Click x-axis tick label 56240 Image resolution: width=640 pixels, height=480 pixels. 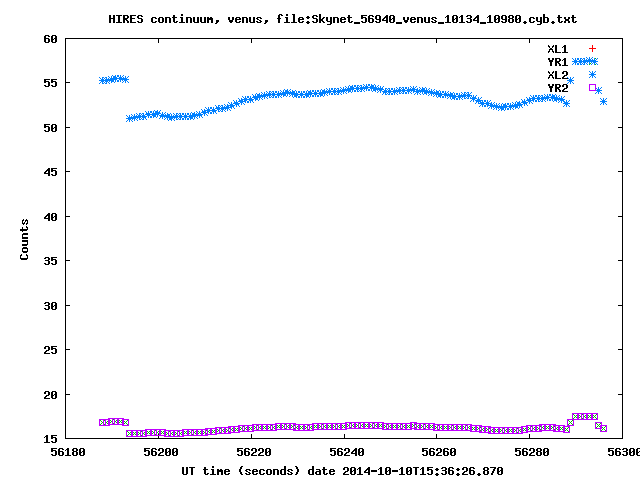[347, 453]
